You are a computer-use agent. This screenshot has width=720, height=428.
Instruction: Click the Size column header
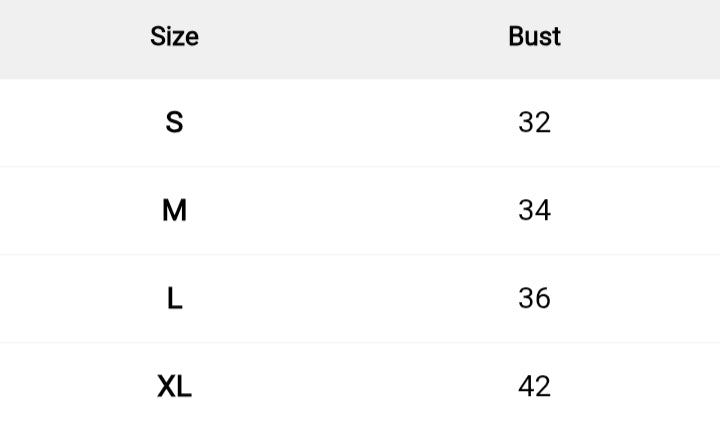(174, 37)
